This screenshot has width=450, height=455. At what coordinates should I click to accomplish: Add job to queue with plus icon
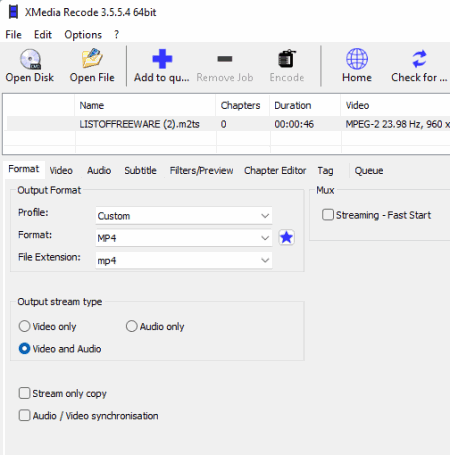point(162,59)
